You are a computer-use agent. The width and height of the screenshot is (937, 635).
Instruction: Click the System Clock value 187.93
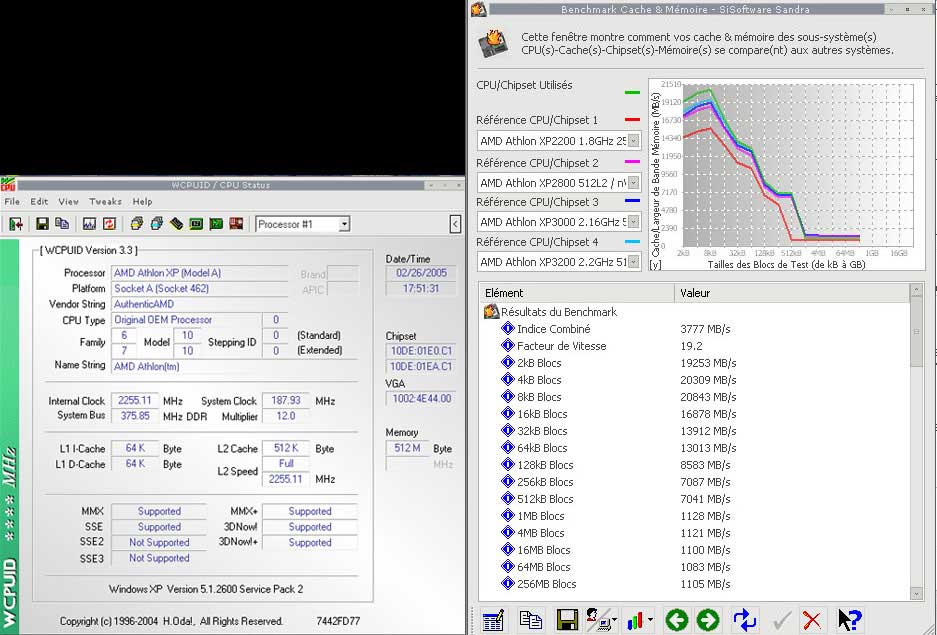tap(286, 400)
